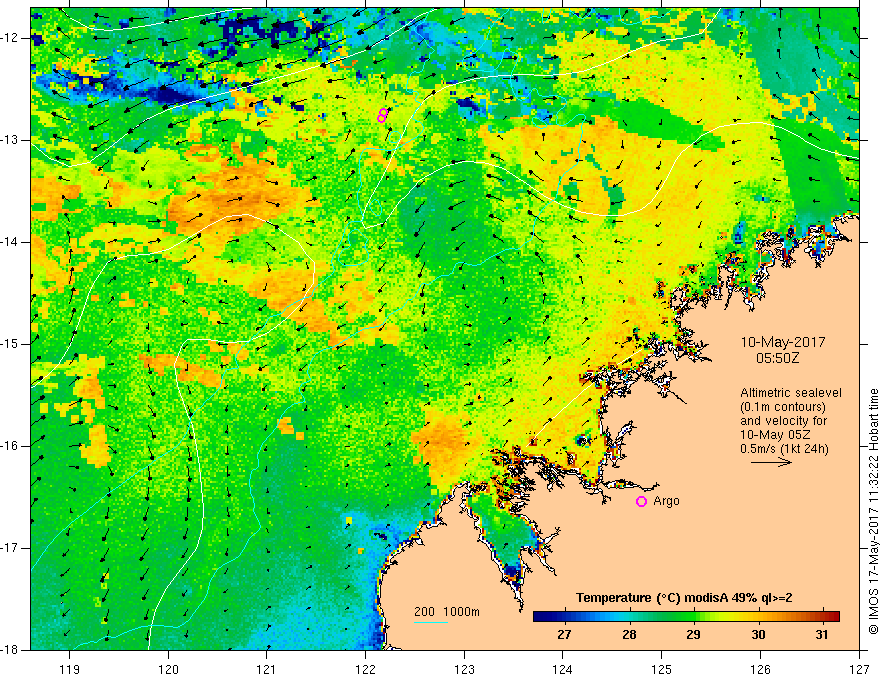The width and height of the screenshot is (880, 680).
Task: Click the '10-May 05Z' caption line
Action: coord(775,435)
